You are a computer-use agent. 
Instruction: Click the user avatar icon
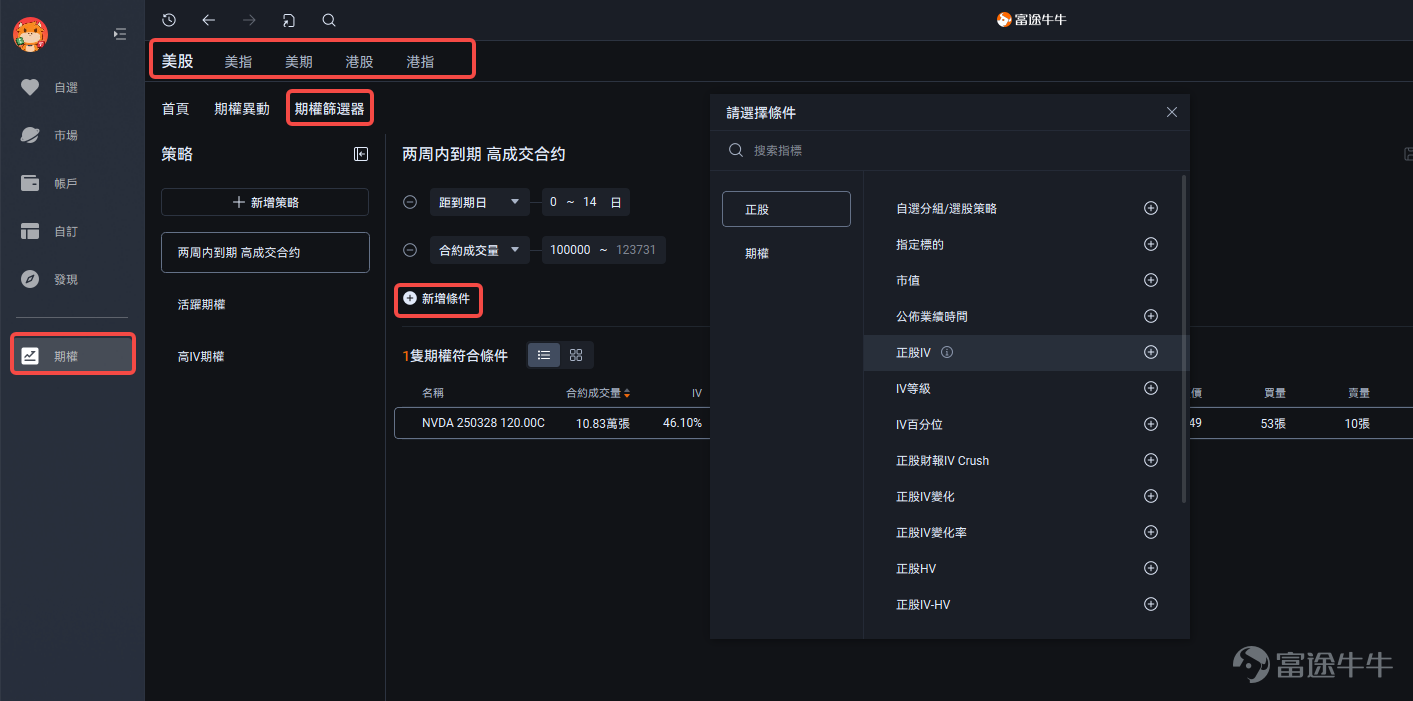click(x=30, y=35)
